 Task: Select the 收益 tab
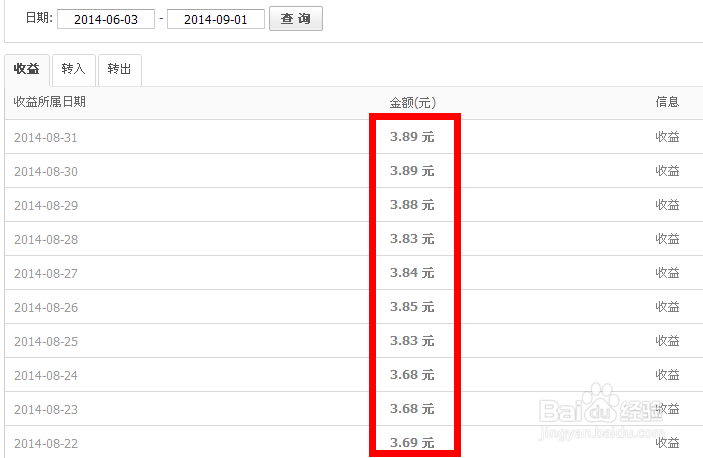coord(27,69)
